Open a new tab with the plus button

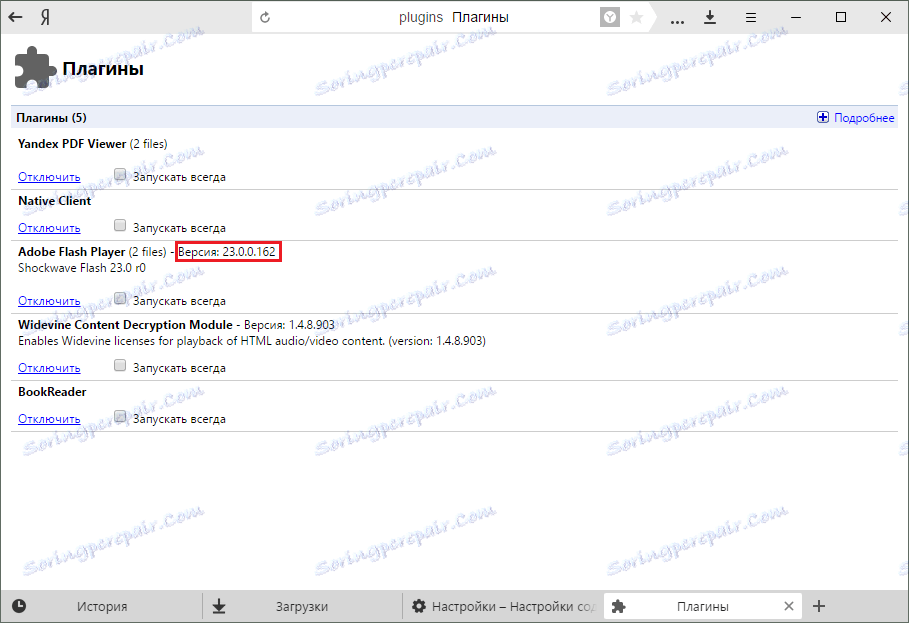819,606
